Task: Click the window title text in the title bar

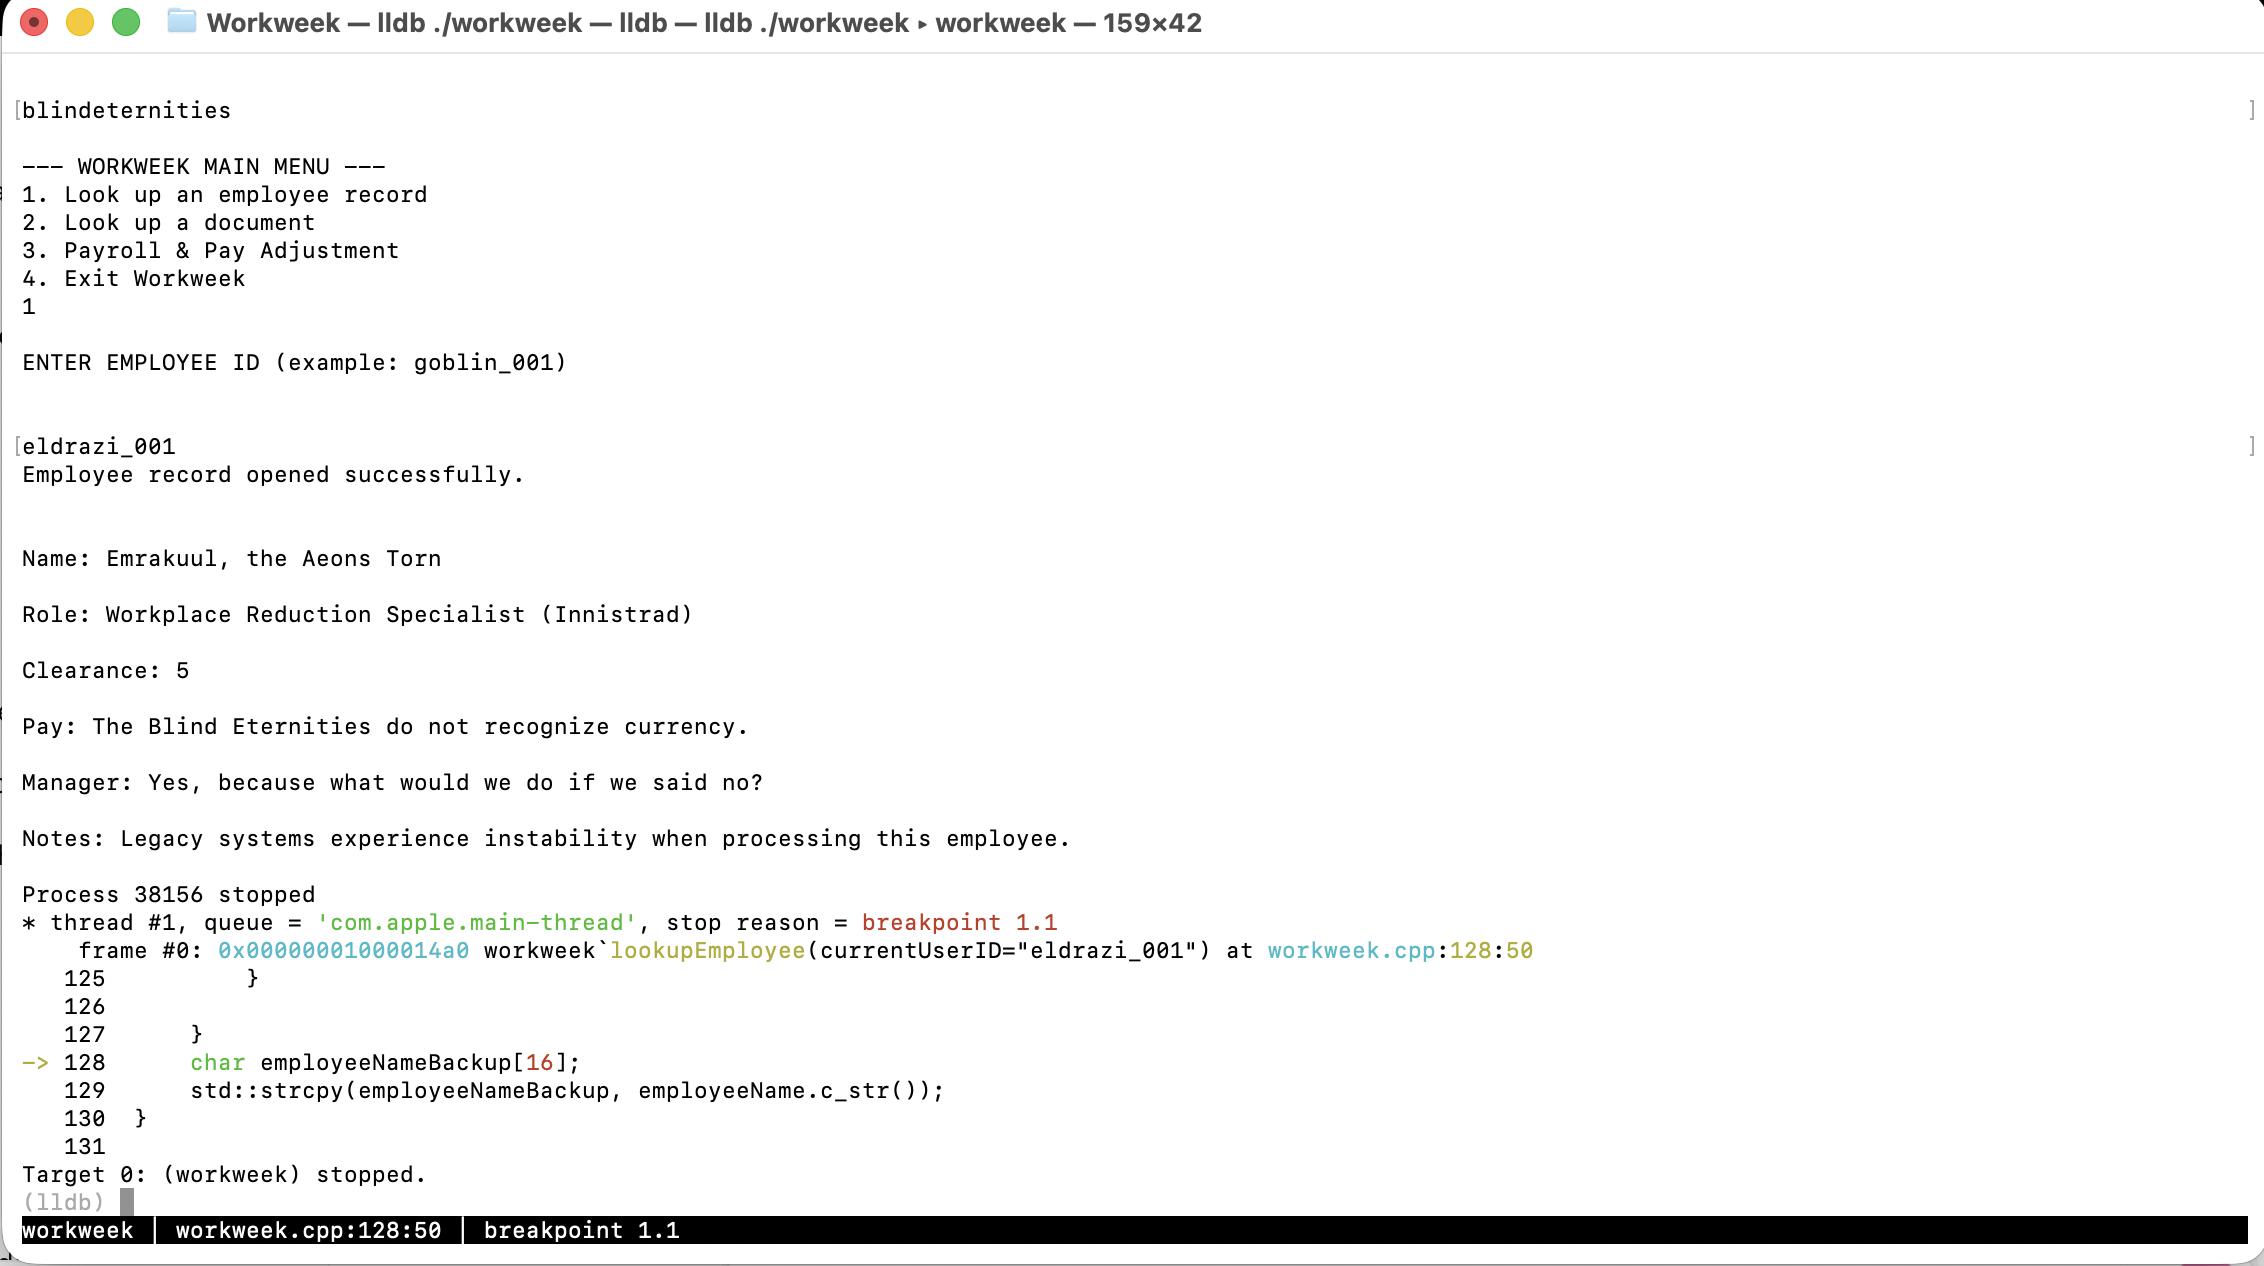Action: (x=704, y=23)
